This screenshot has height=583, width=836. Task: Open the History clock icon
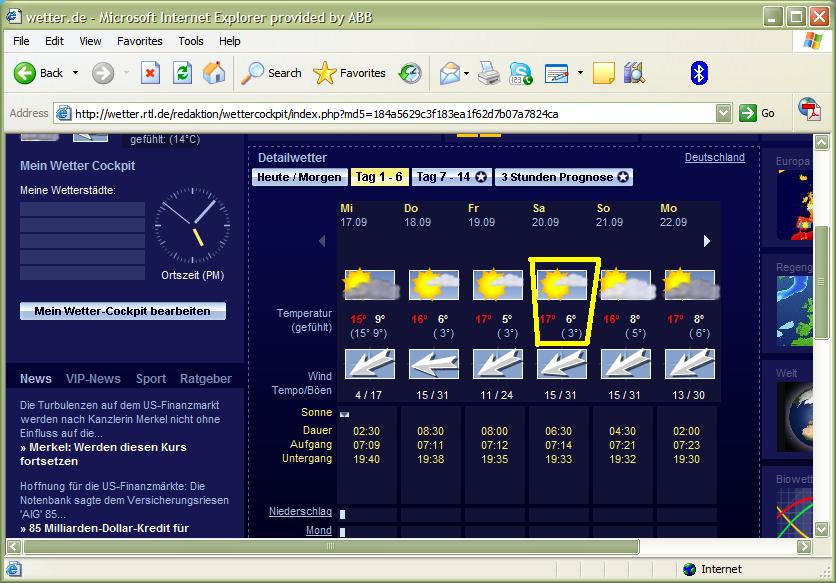410,73
